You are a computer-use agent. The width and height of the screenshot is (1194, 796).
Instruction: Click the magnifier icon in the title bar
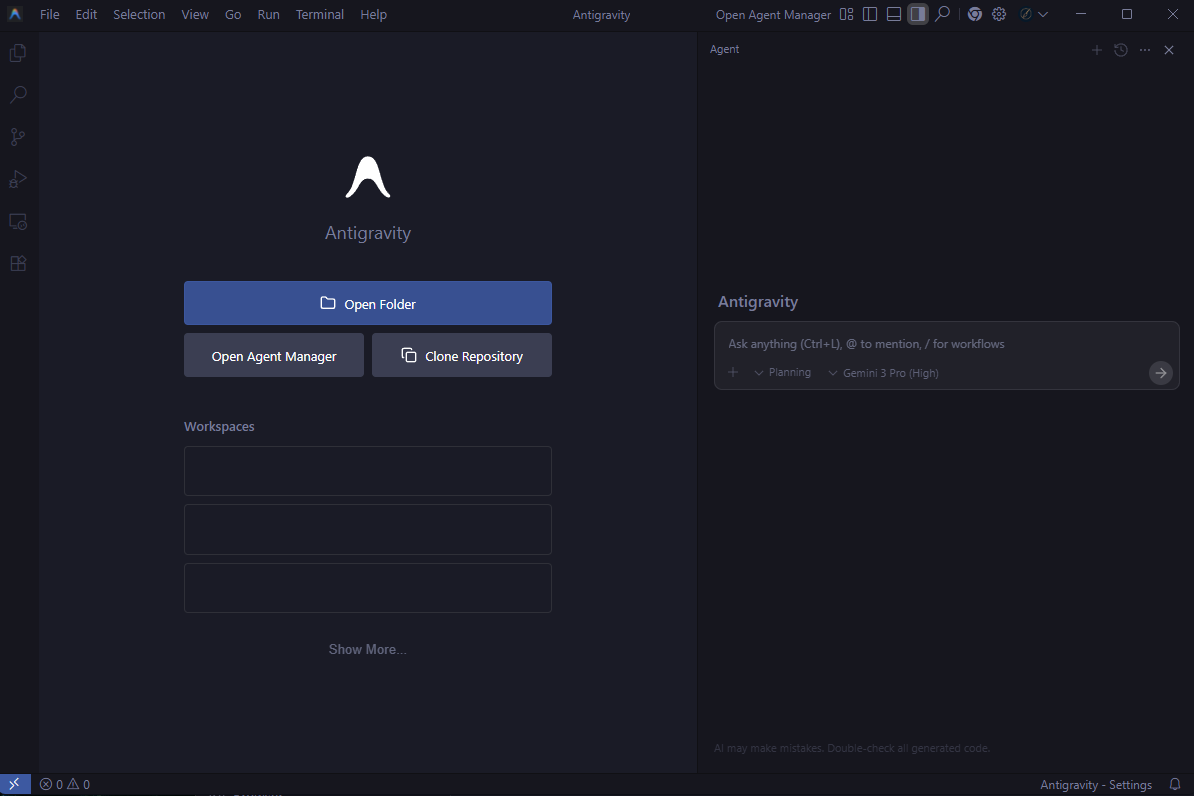point(943,14)
